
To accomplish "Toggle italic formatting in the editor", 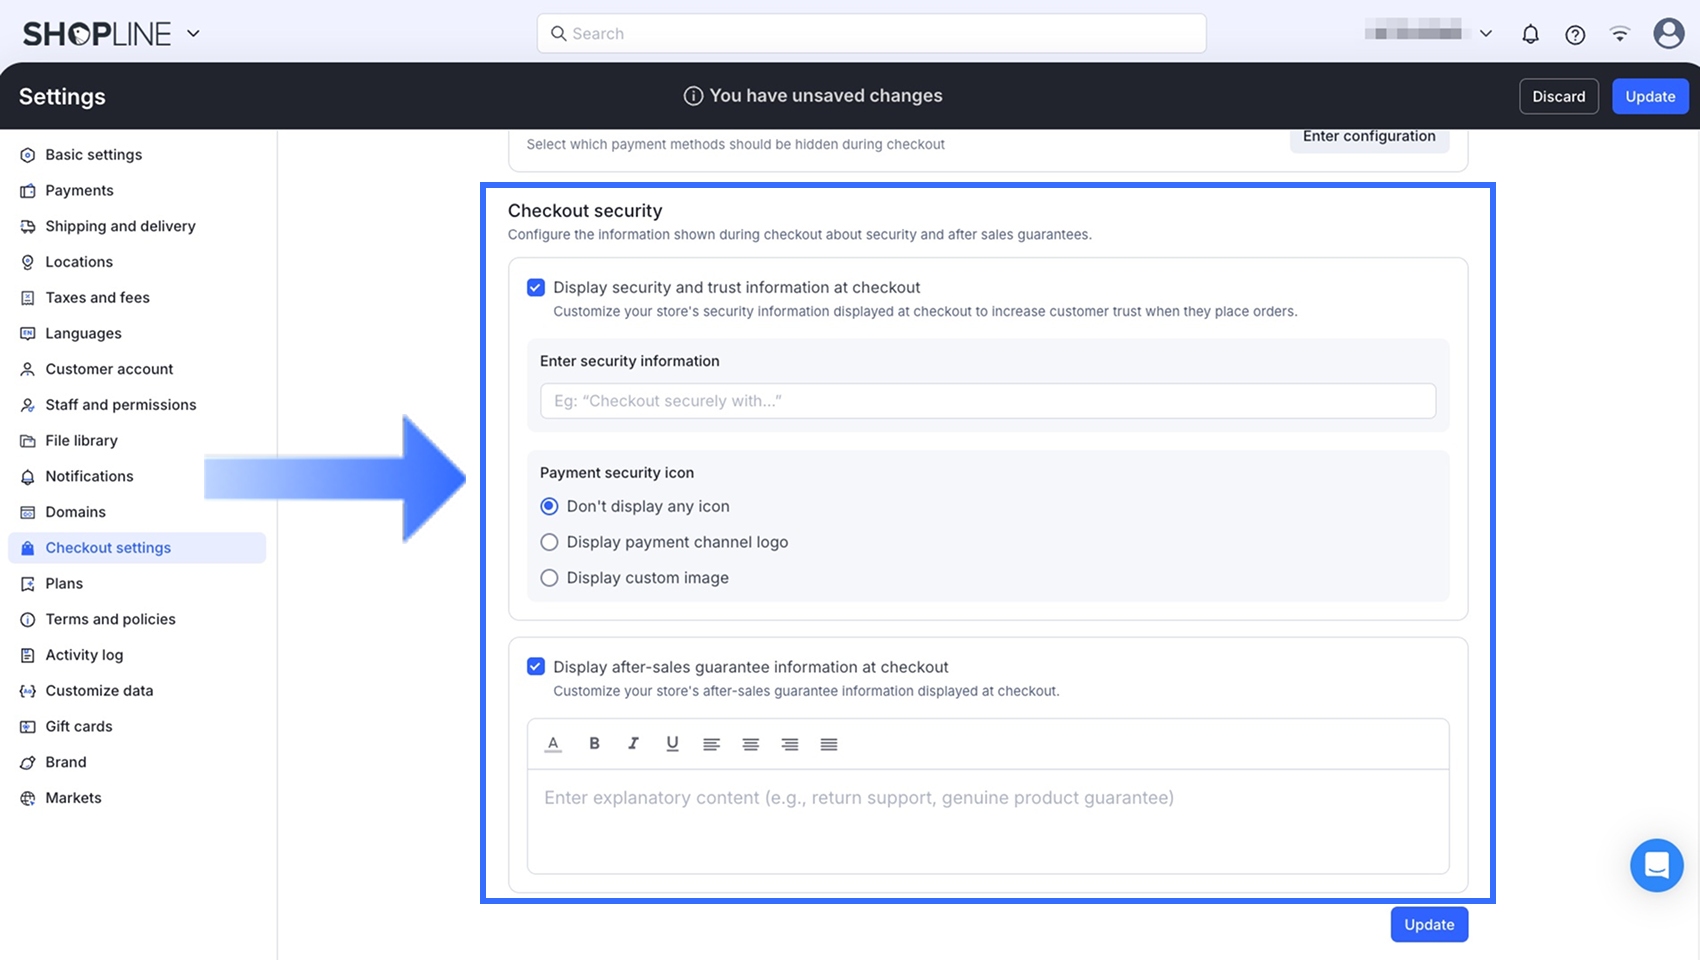I will click(633, 743).
